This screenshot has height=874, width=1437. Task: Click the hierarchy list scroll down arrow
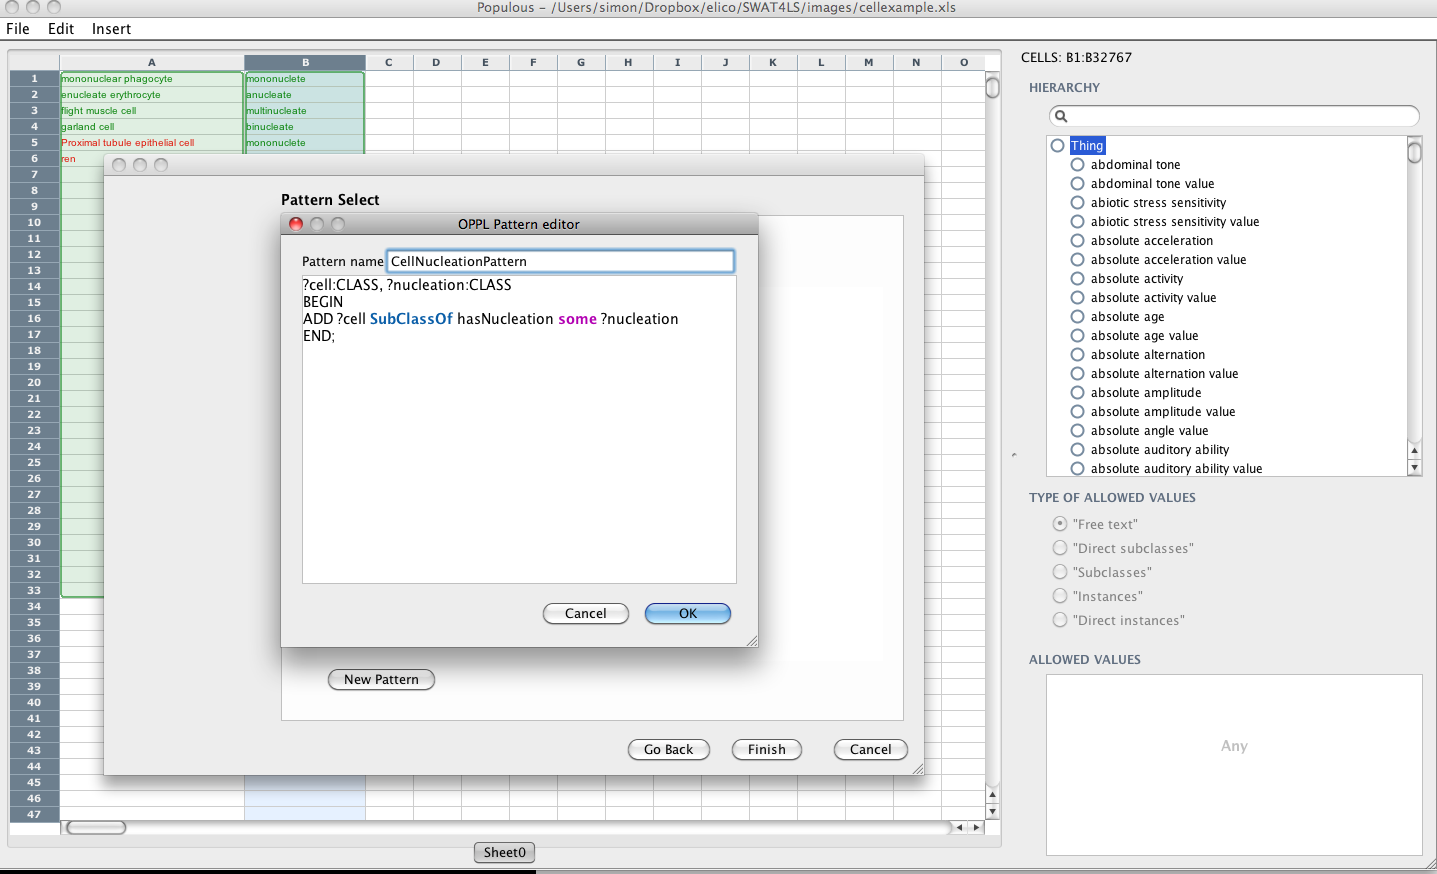(1414, 468)
